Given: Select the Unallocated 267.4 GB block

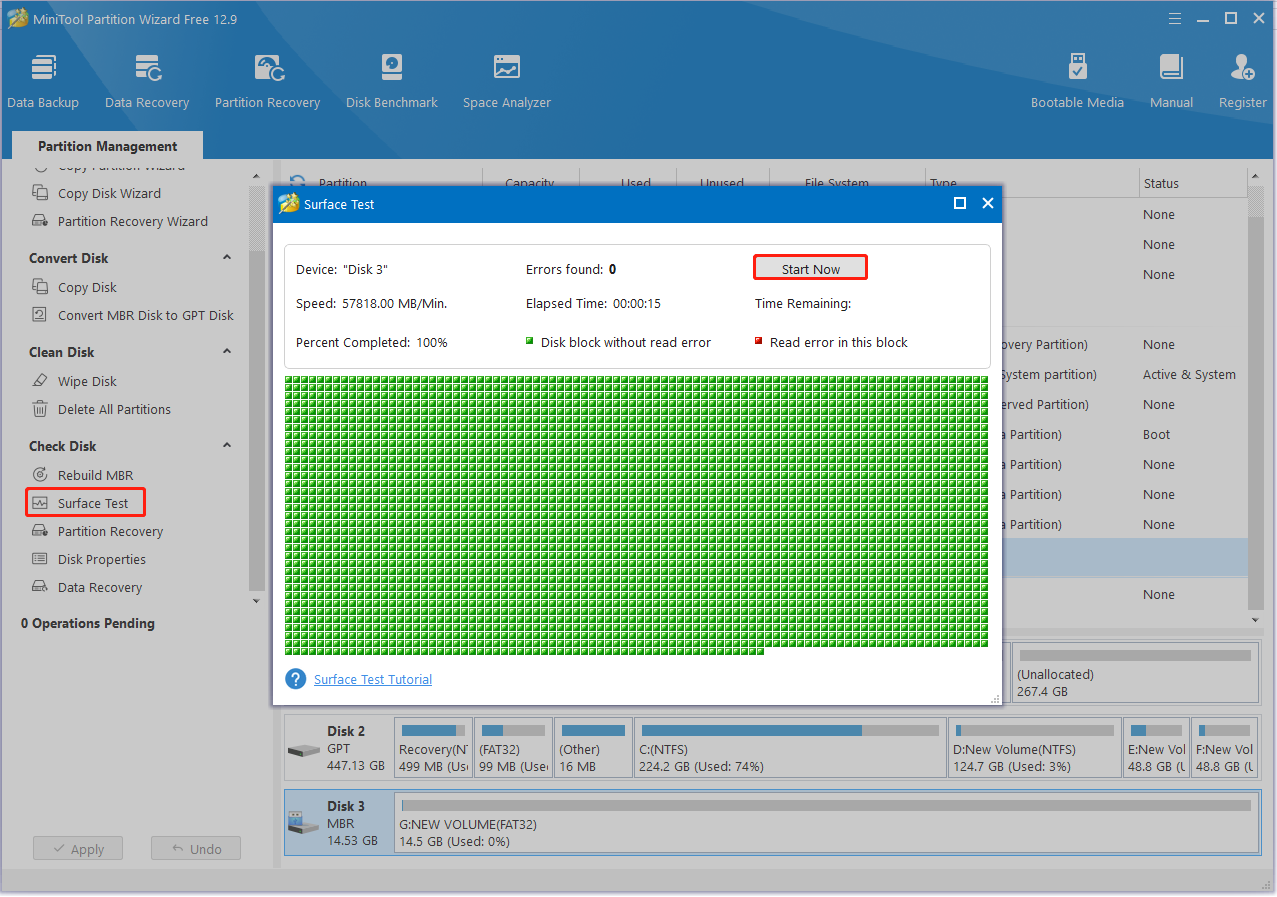Looking at the screenshot, I should click(1135, 672).
